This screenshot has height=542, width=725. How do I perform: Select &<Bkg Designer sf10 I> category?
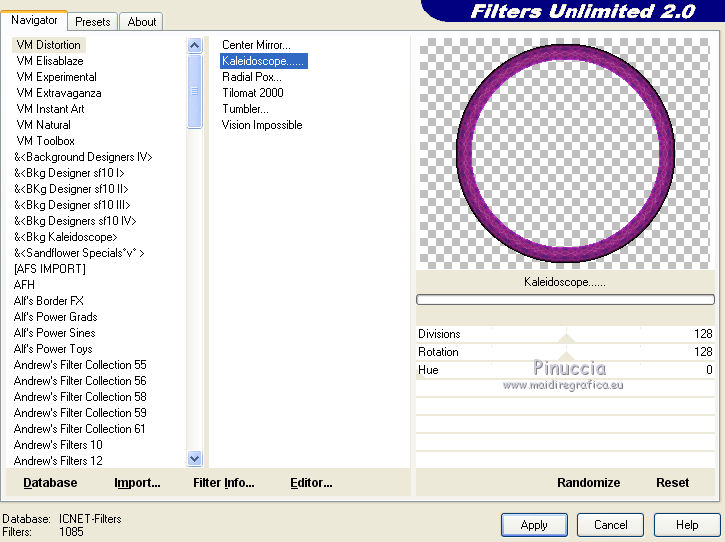(x=69, y=173)
